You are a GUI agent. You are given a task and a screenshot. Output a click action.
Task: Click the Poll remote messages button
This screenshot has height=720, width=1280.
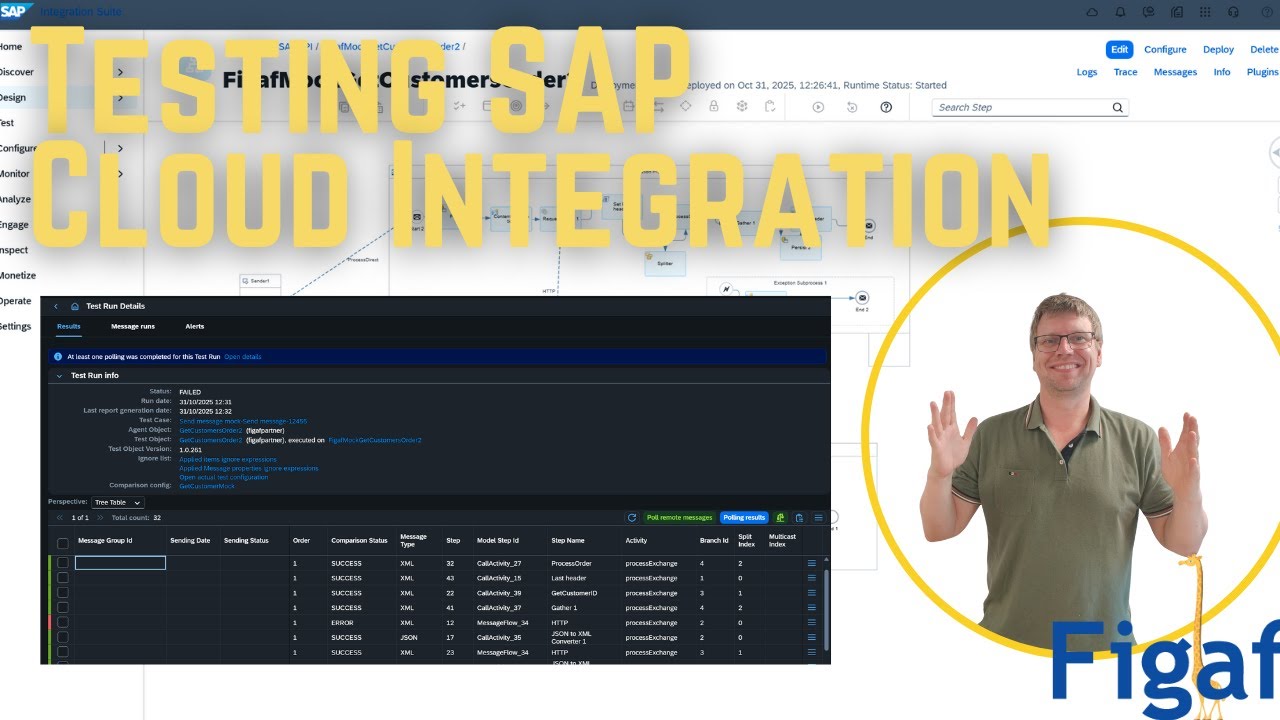click(x=679, y=517)
